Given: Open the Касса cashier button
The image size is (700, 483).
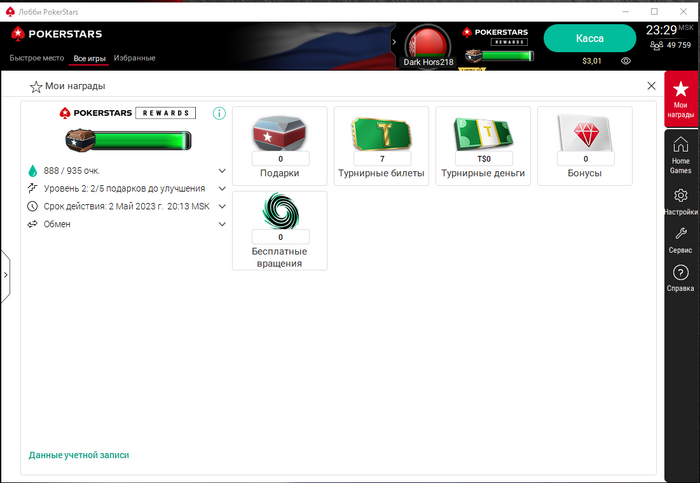Looking at the screenshot, I should (x=590, y=38).
